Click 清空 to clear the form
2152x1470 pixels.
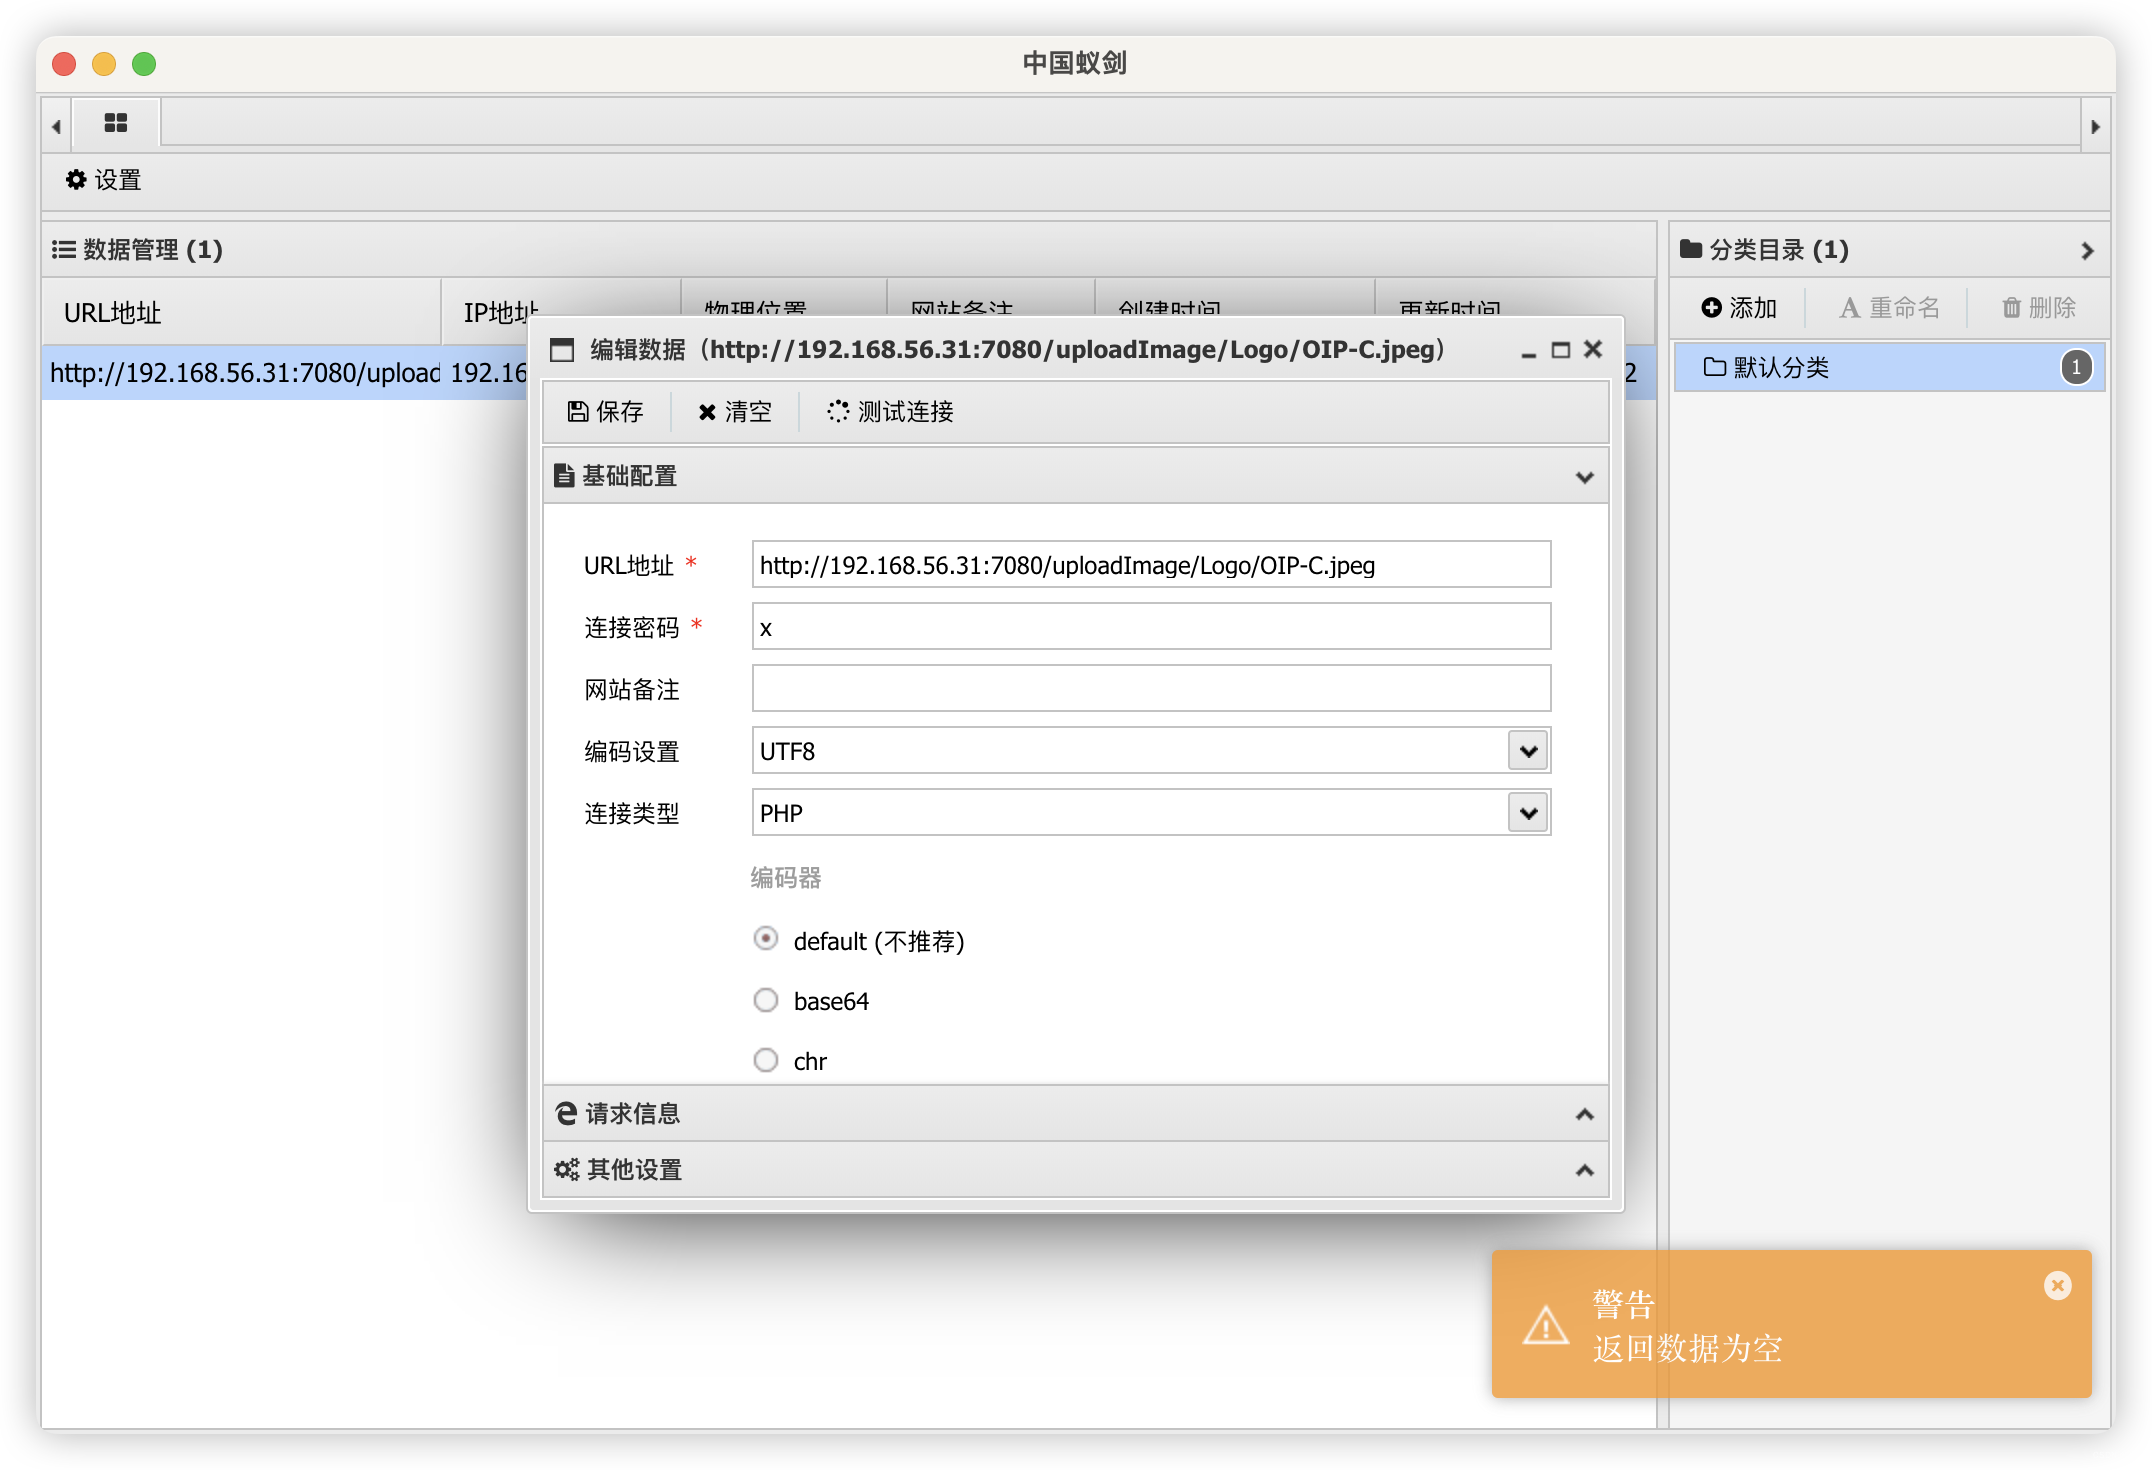click(735, 412)
